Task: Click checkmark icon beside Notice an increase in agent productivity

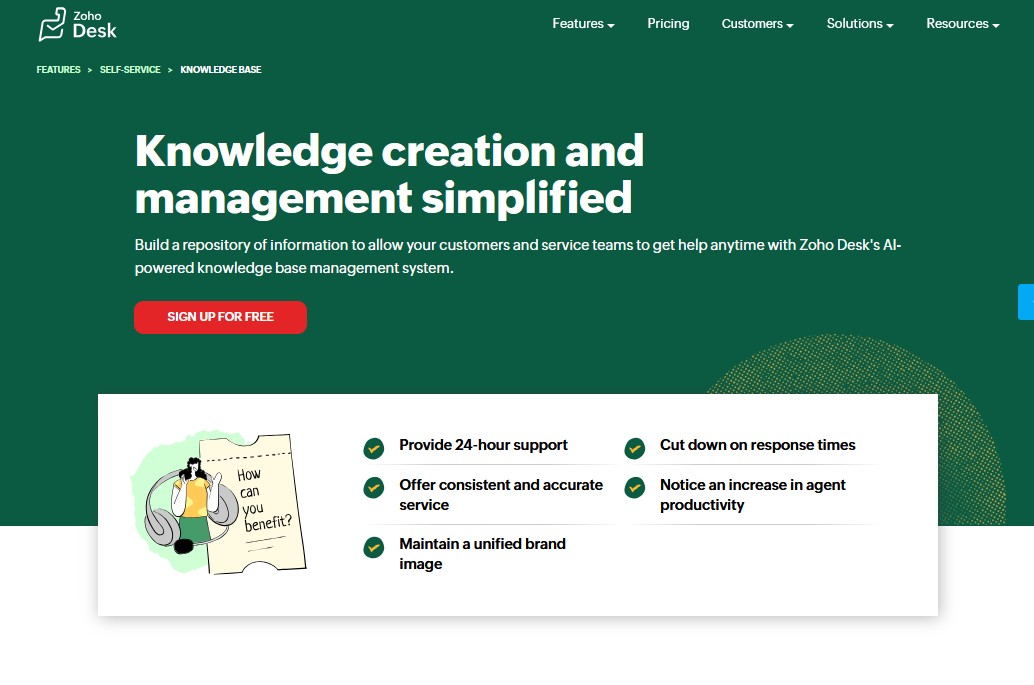Action: point(635,488)
